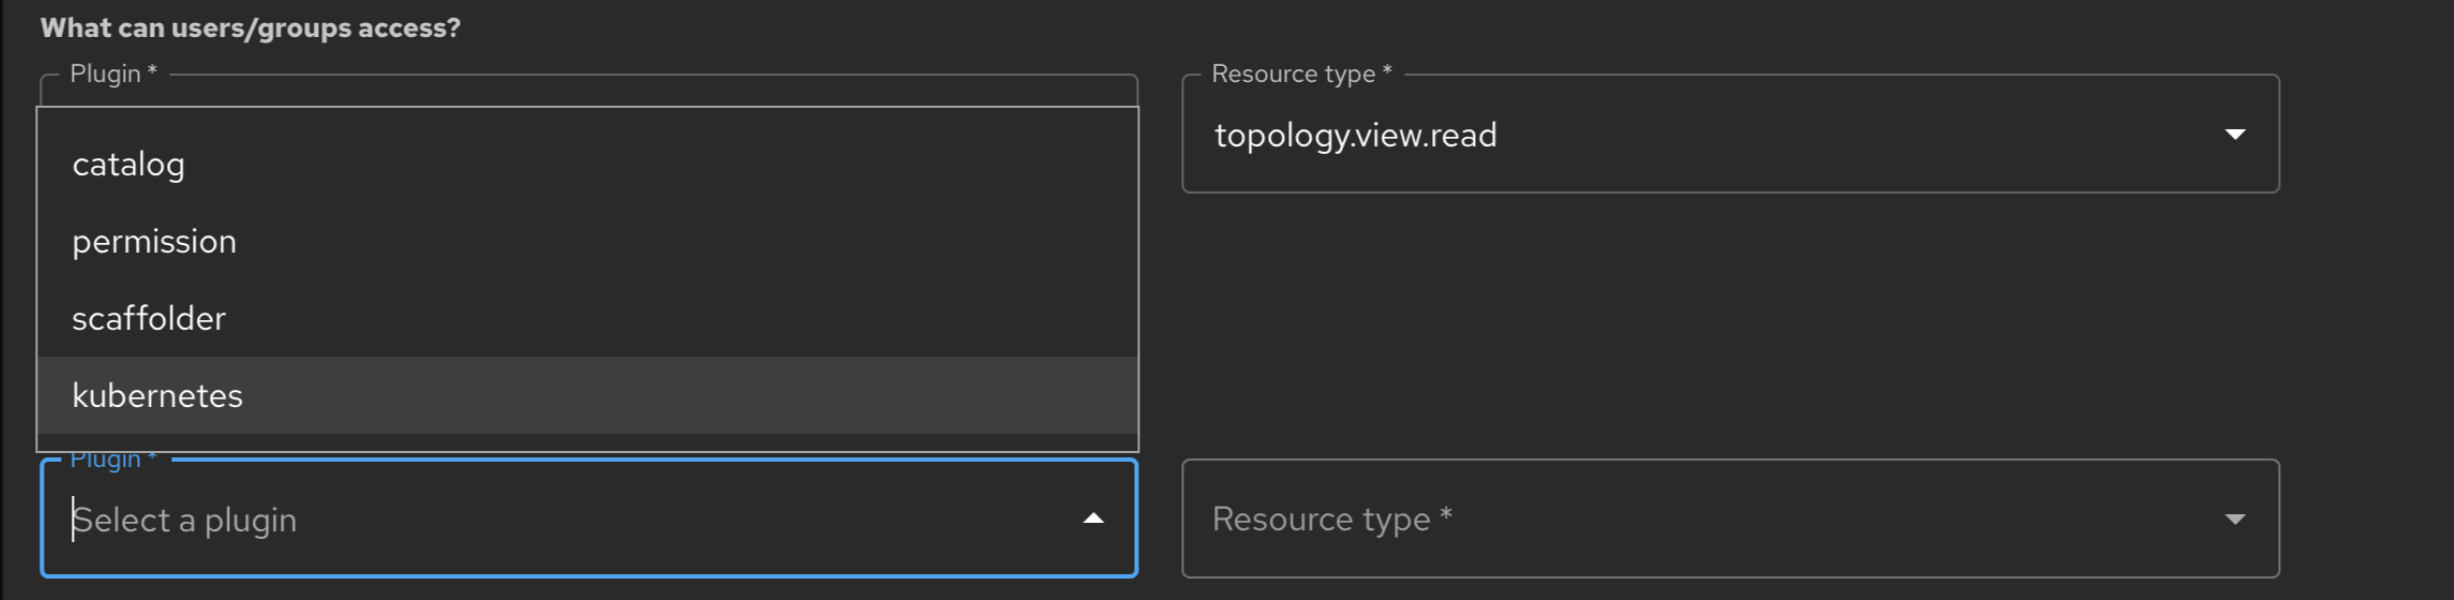The image size is (2454, 600).
Task: Click the first Plugin field above the list
Action: coord(588,92)
